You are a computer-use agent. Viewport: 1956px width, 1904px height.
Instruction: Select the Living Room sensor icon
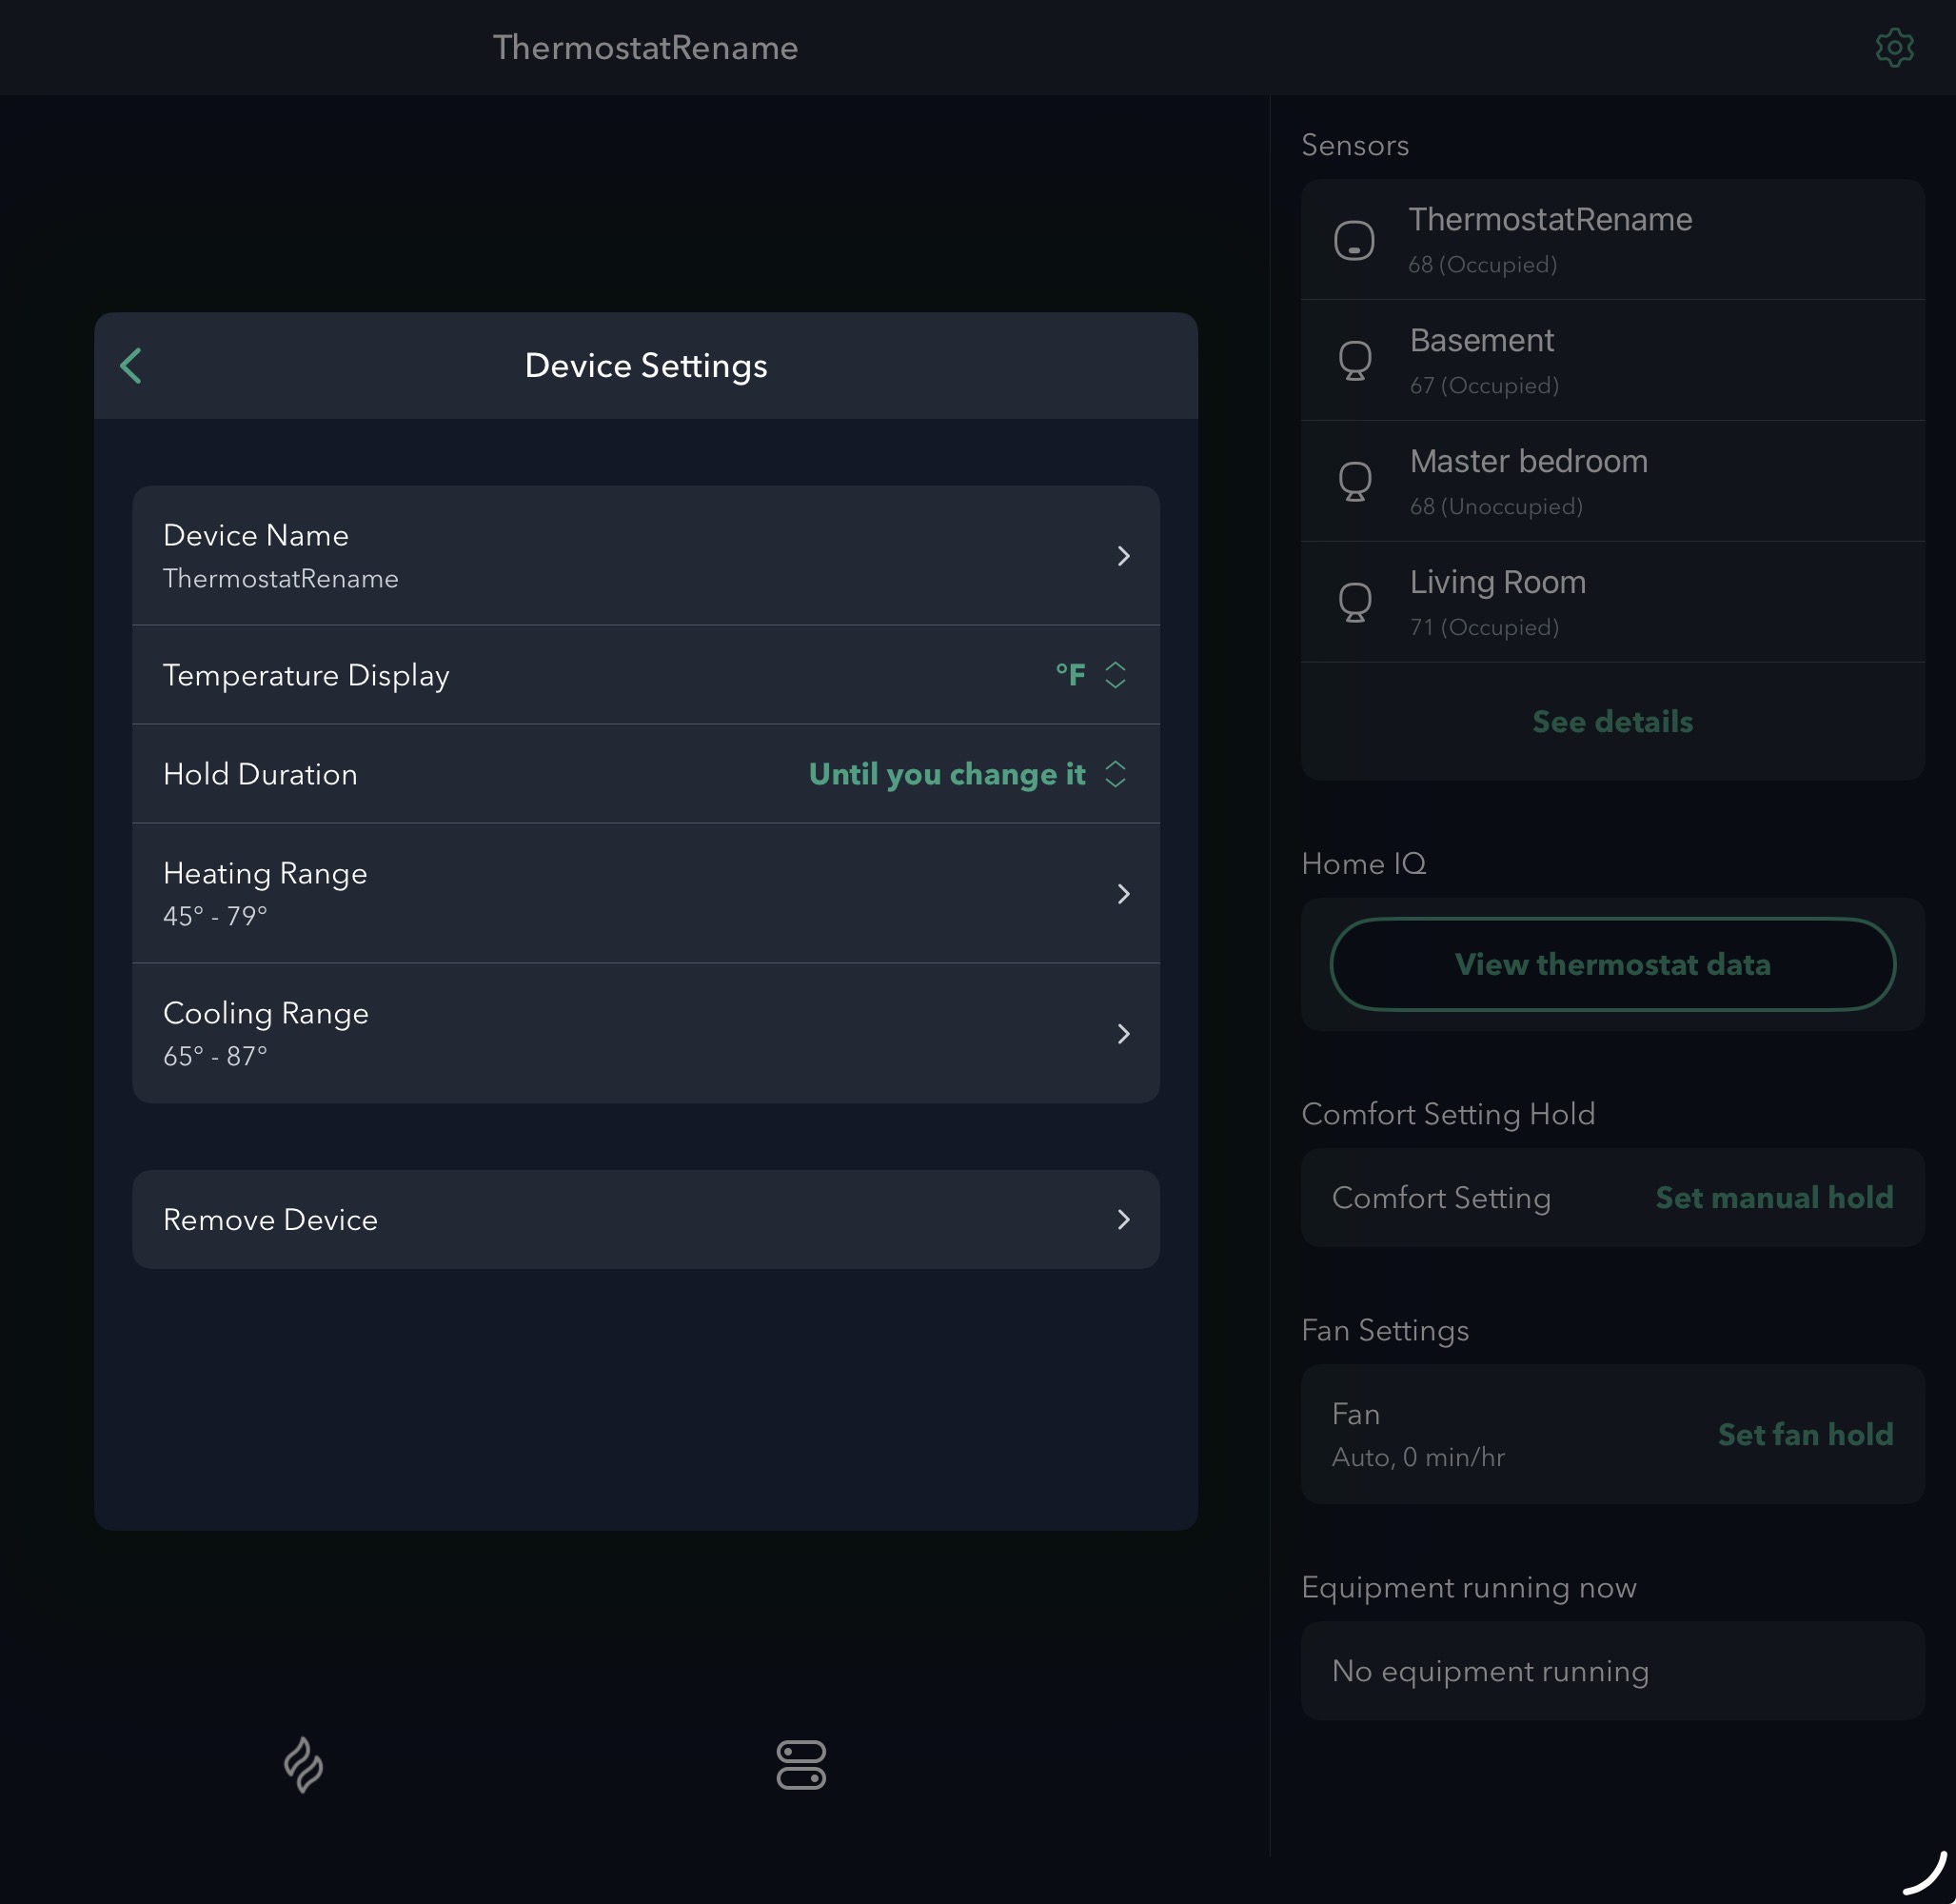tap(1354, 603)
